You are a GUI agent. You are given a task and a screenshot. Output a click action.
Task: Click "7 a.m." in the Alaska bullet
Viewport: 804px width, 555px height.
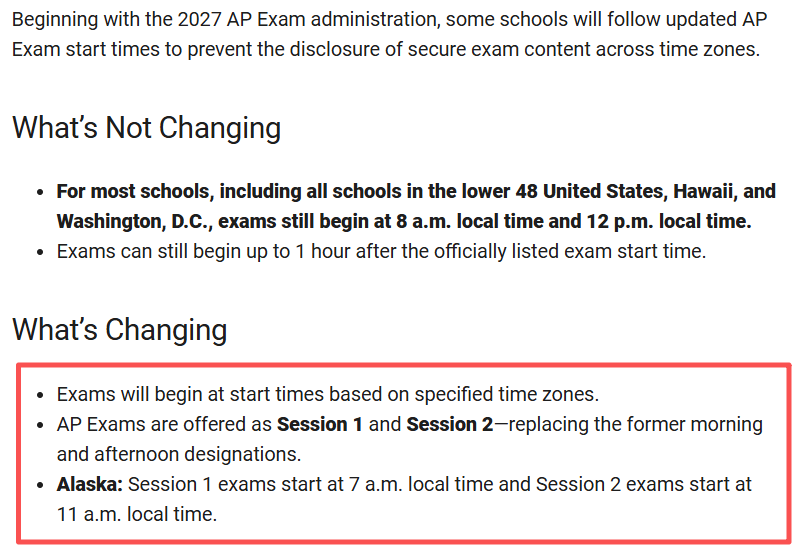click(375, 484)
